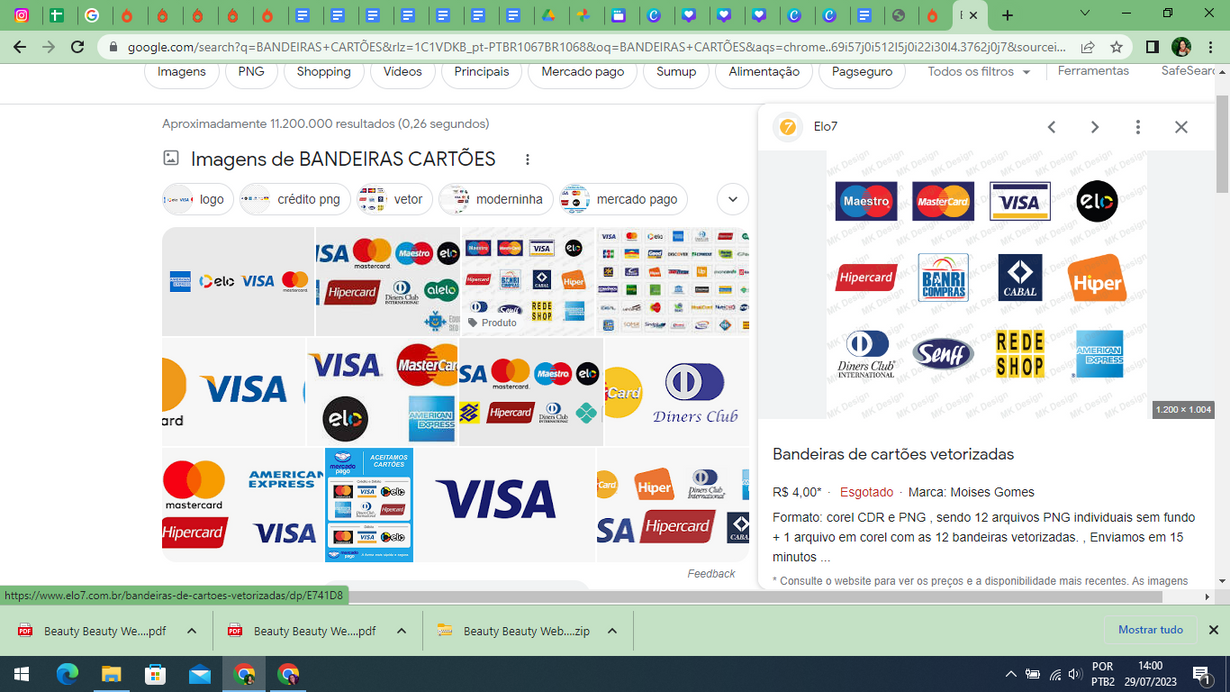Screen dimensions: 1230x692
Task: Launch Microsoft Edge from the taskbar
Action: [67, 674]
